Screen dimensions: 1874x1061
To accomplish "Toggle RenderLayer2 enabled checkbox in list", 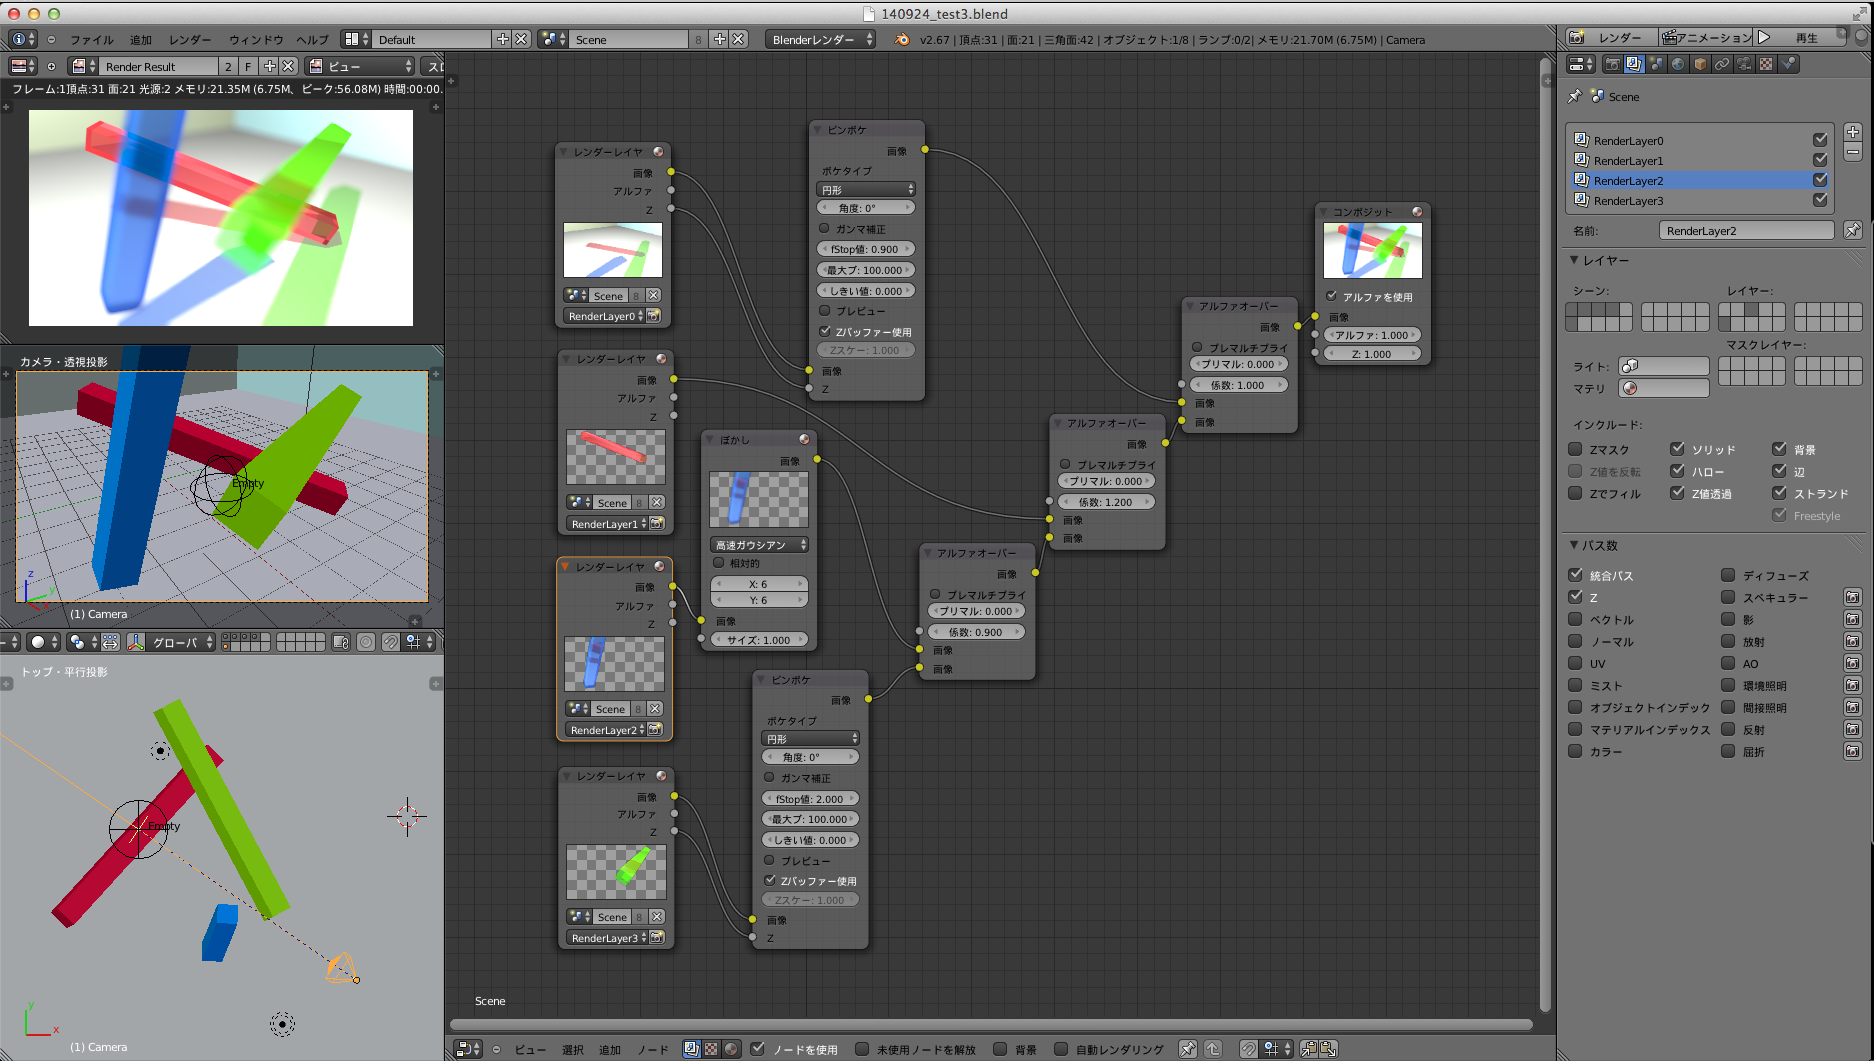I will (x=1820, y=180).
